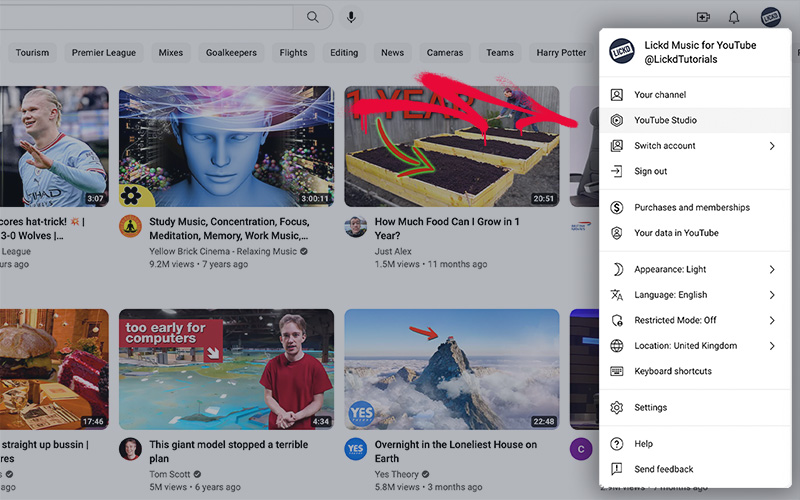Open the raised garden beds thumbnail
The height and width of the screenshot is (500, 800).
tap(452, 146)
